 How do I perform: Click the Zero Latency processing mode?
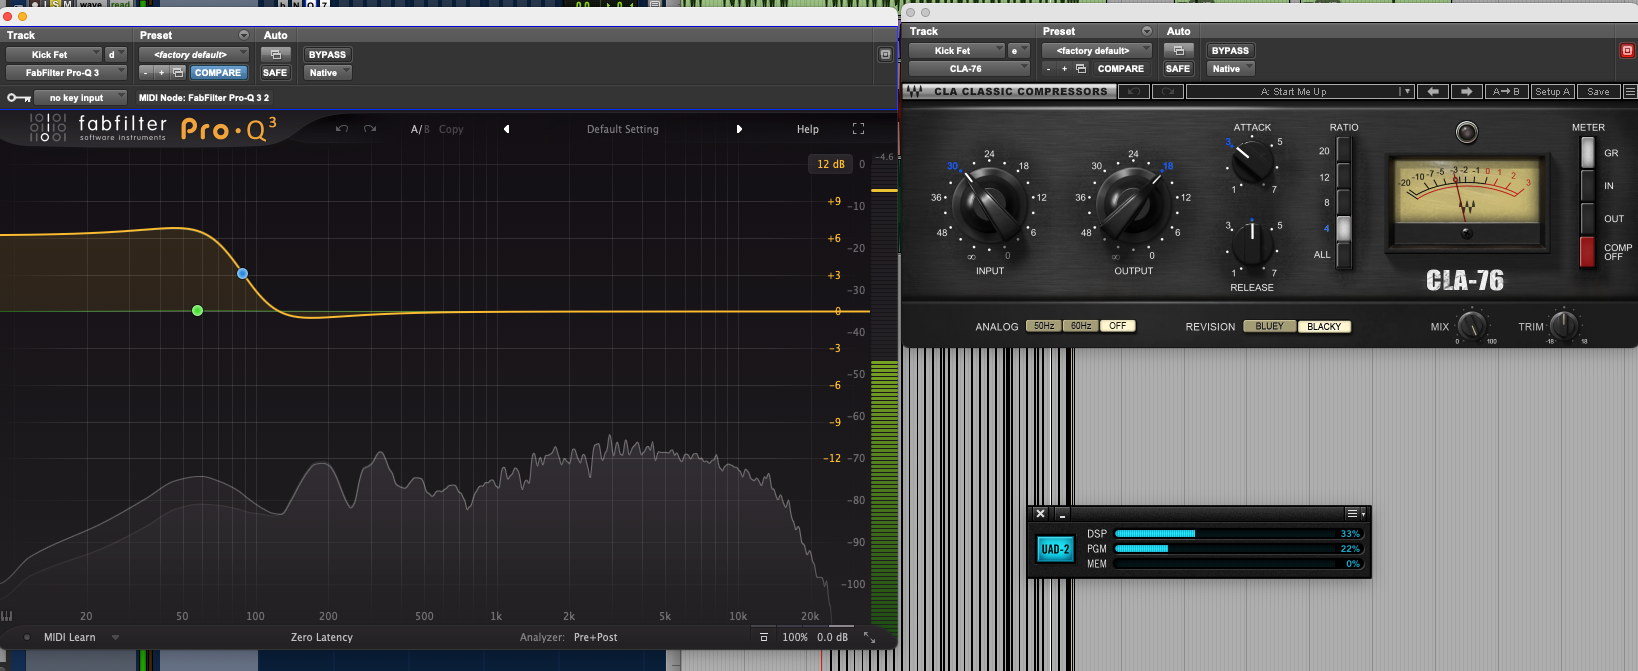(x=322, y=637)
